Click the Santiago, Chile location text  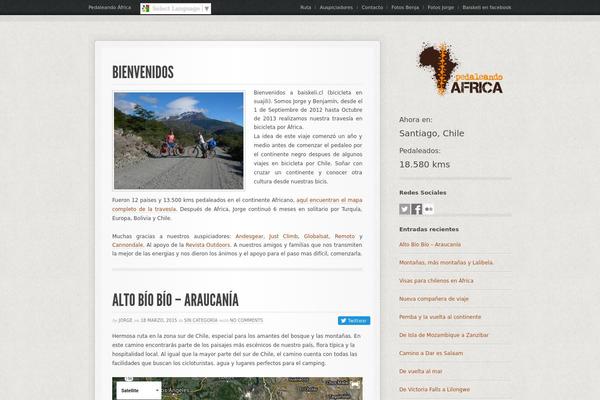(432, 134)
